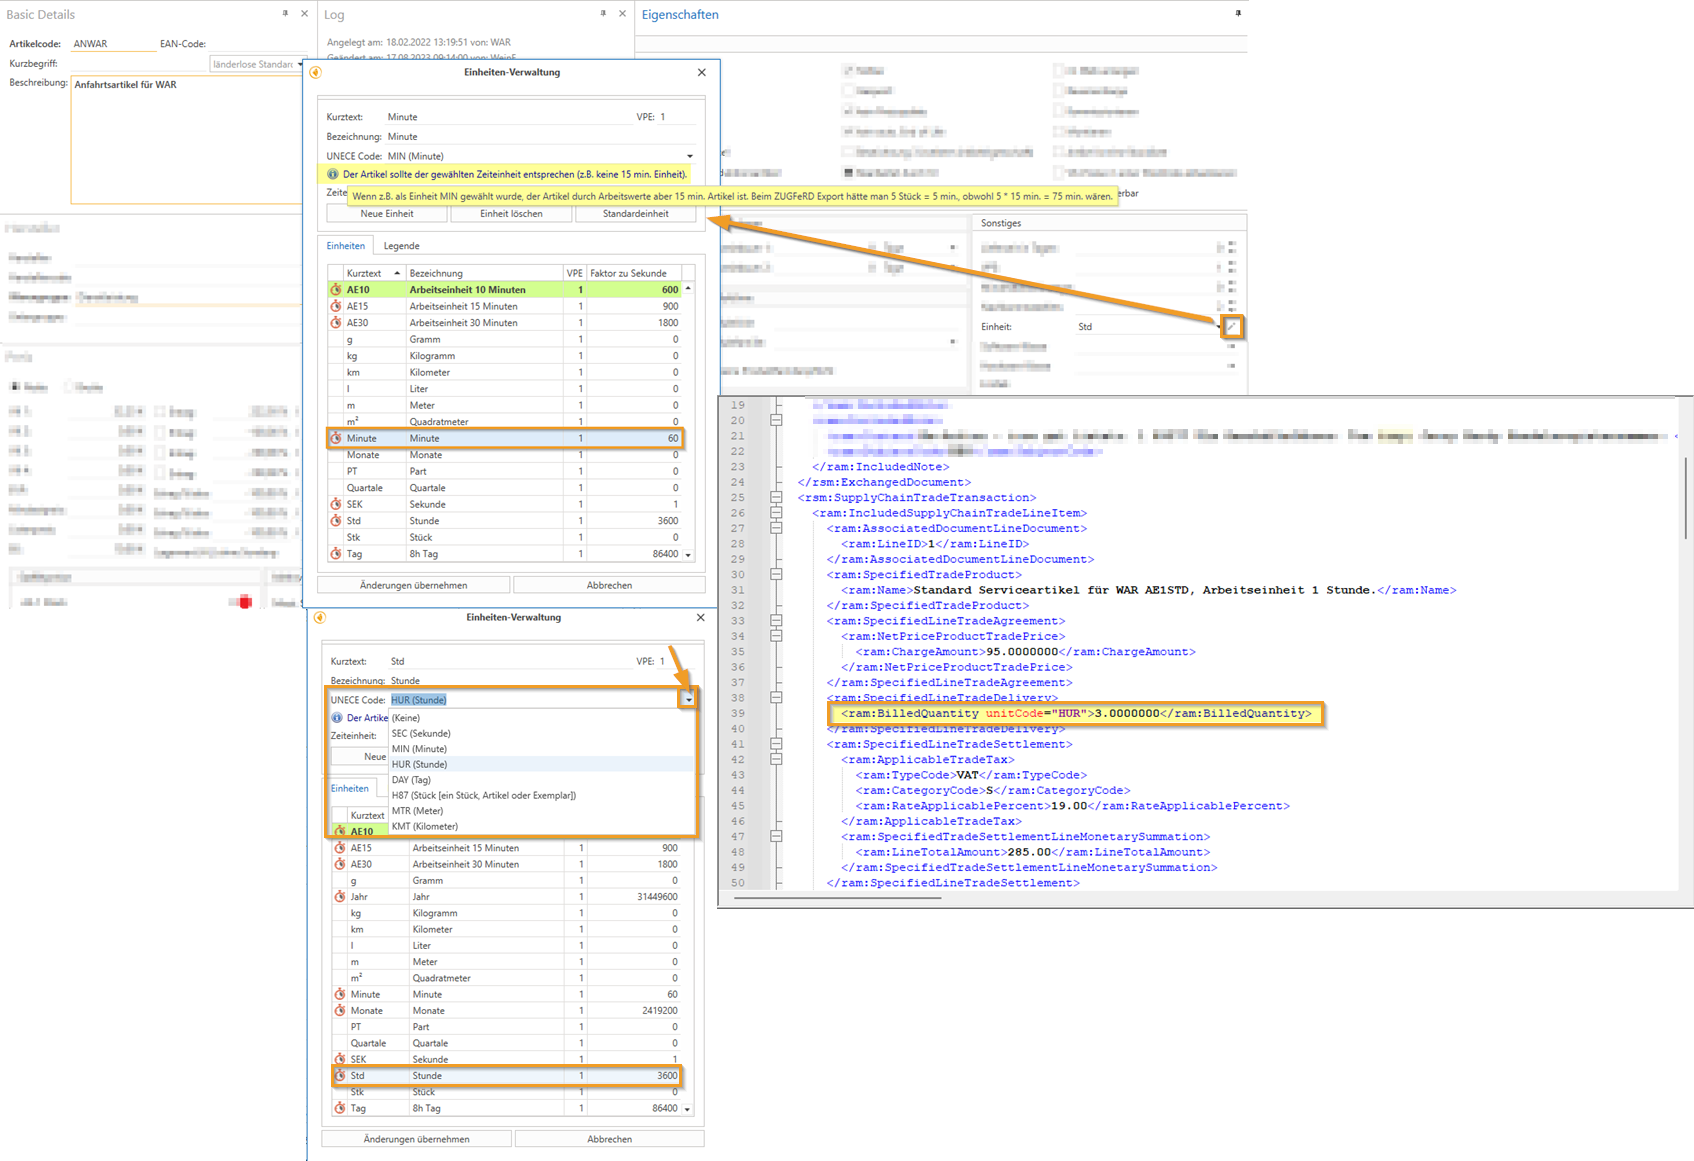Click stopwatch icon on orange-outlined Std row

tap(340, 1076)
